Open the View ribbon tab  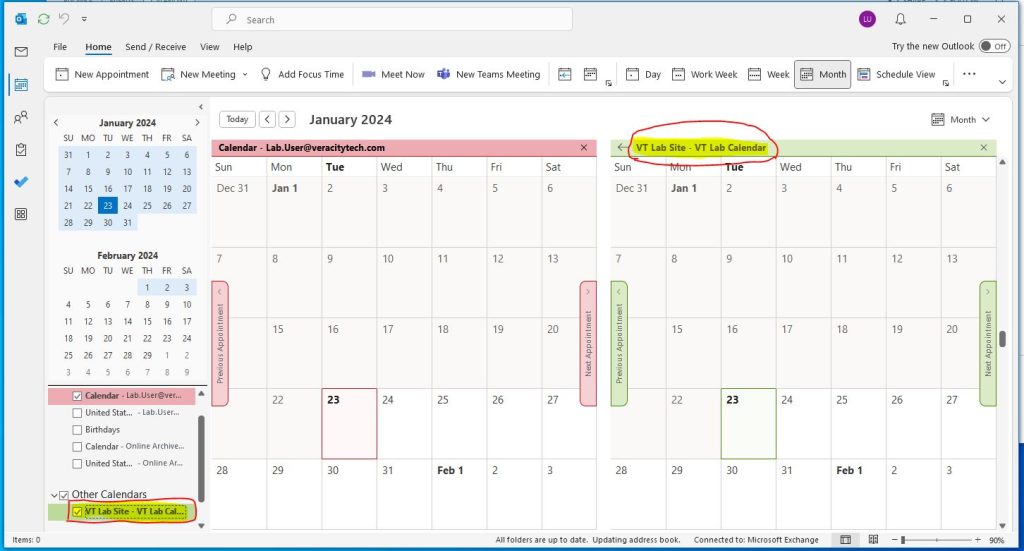(209, 47)
